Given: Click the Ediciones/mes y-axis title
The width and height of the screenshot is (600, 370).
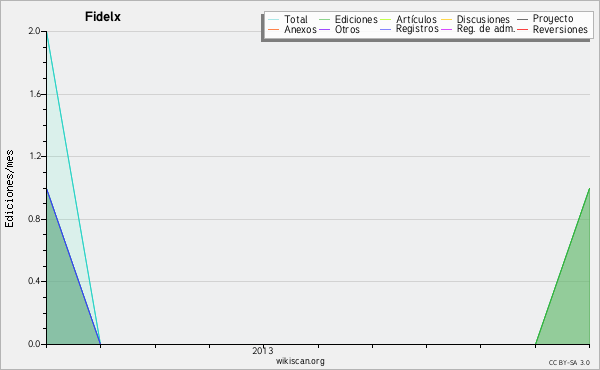Looking at the screenshot, I should (9, 189).
